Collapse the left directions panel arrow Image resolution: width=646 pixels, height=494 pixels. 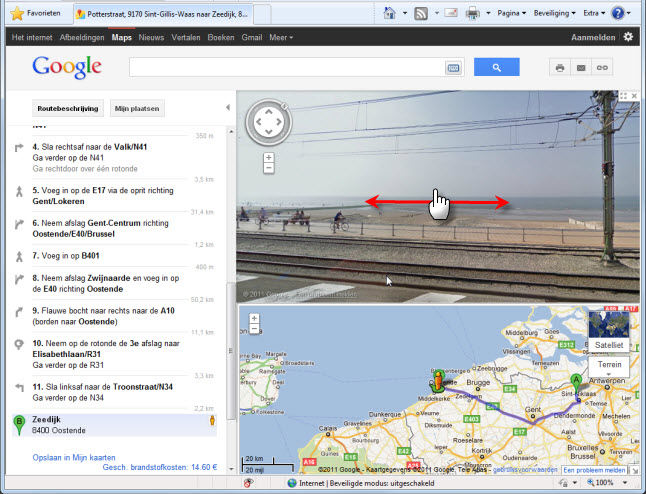pyautogui.click(x=228, y=108)
